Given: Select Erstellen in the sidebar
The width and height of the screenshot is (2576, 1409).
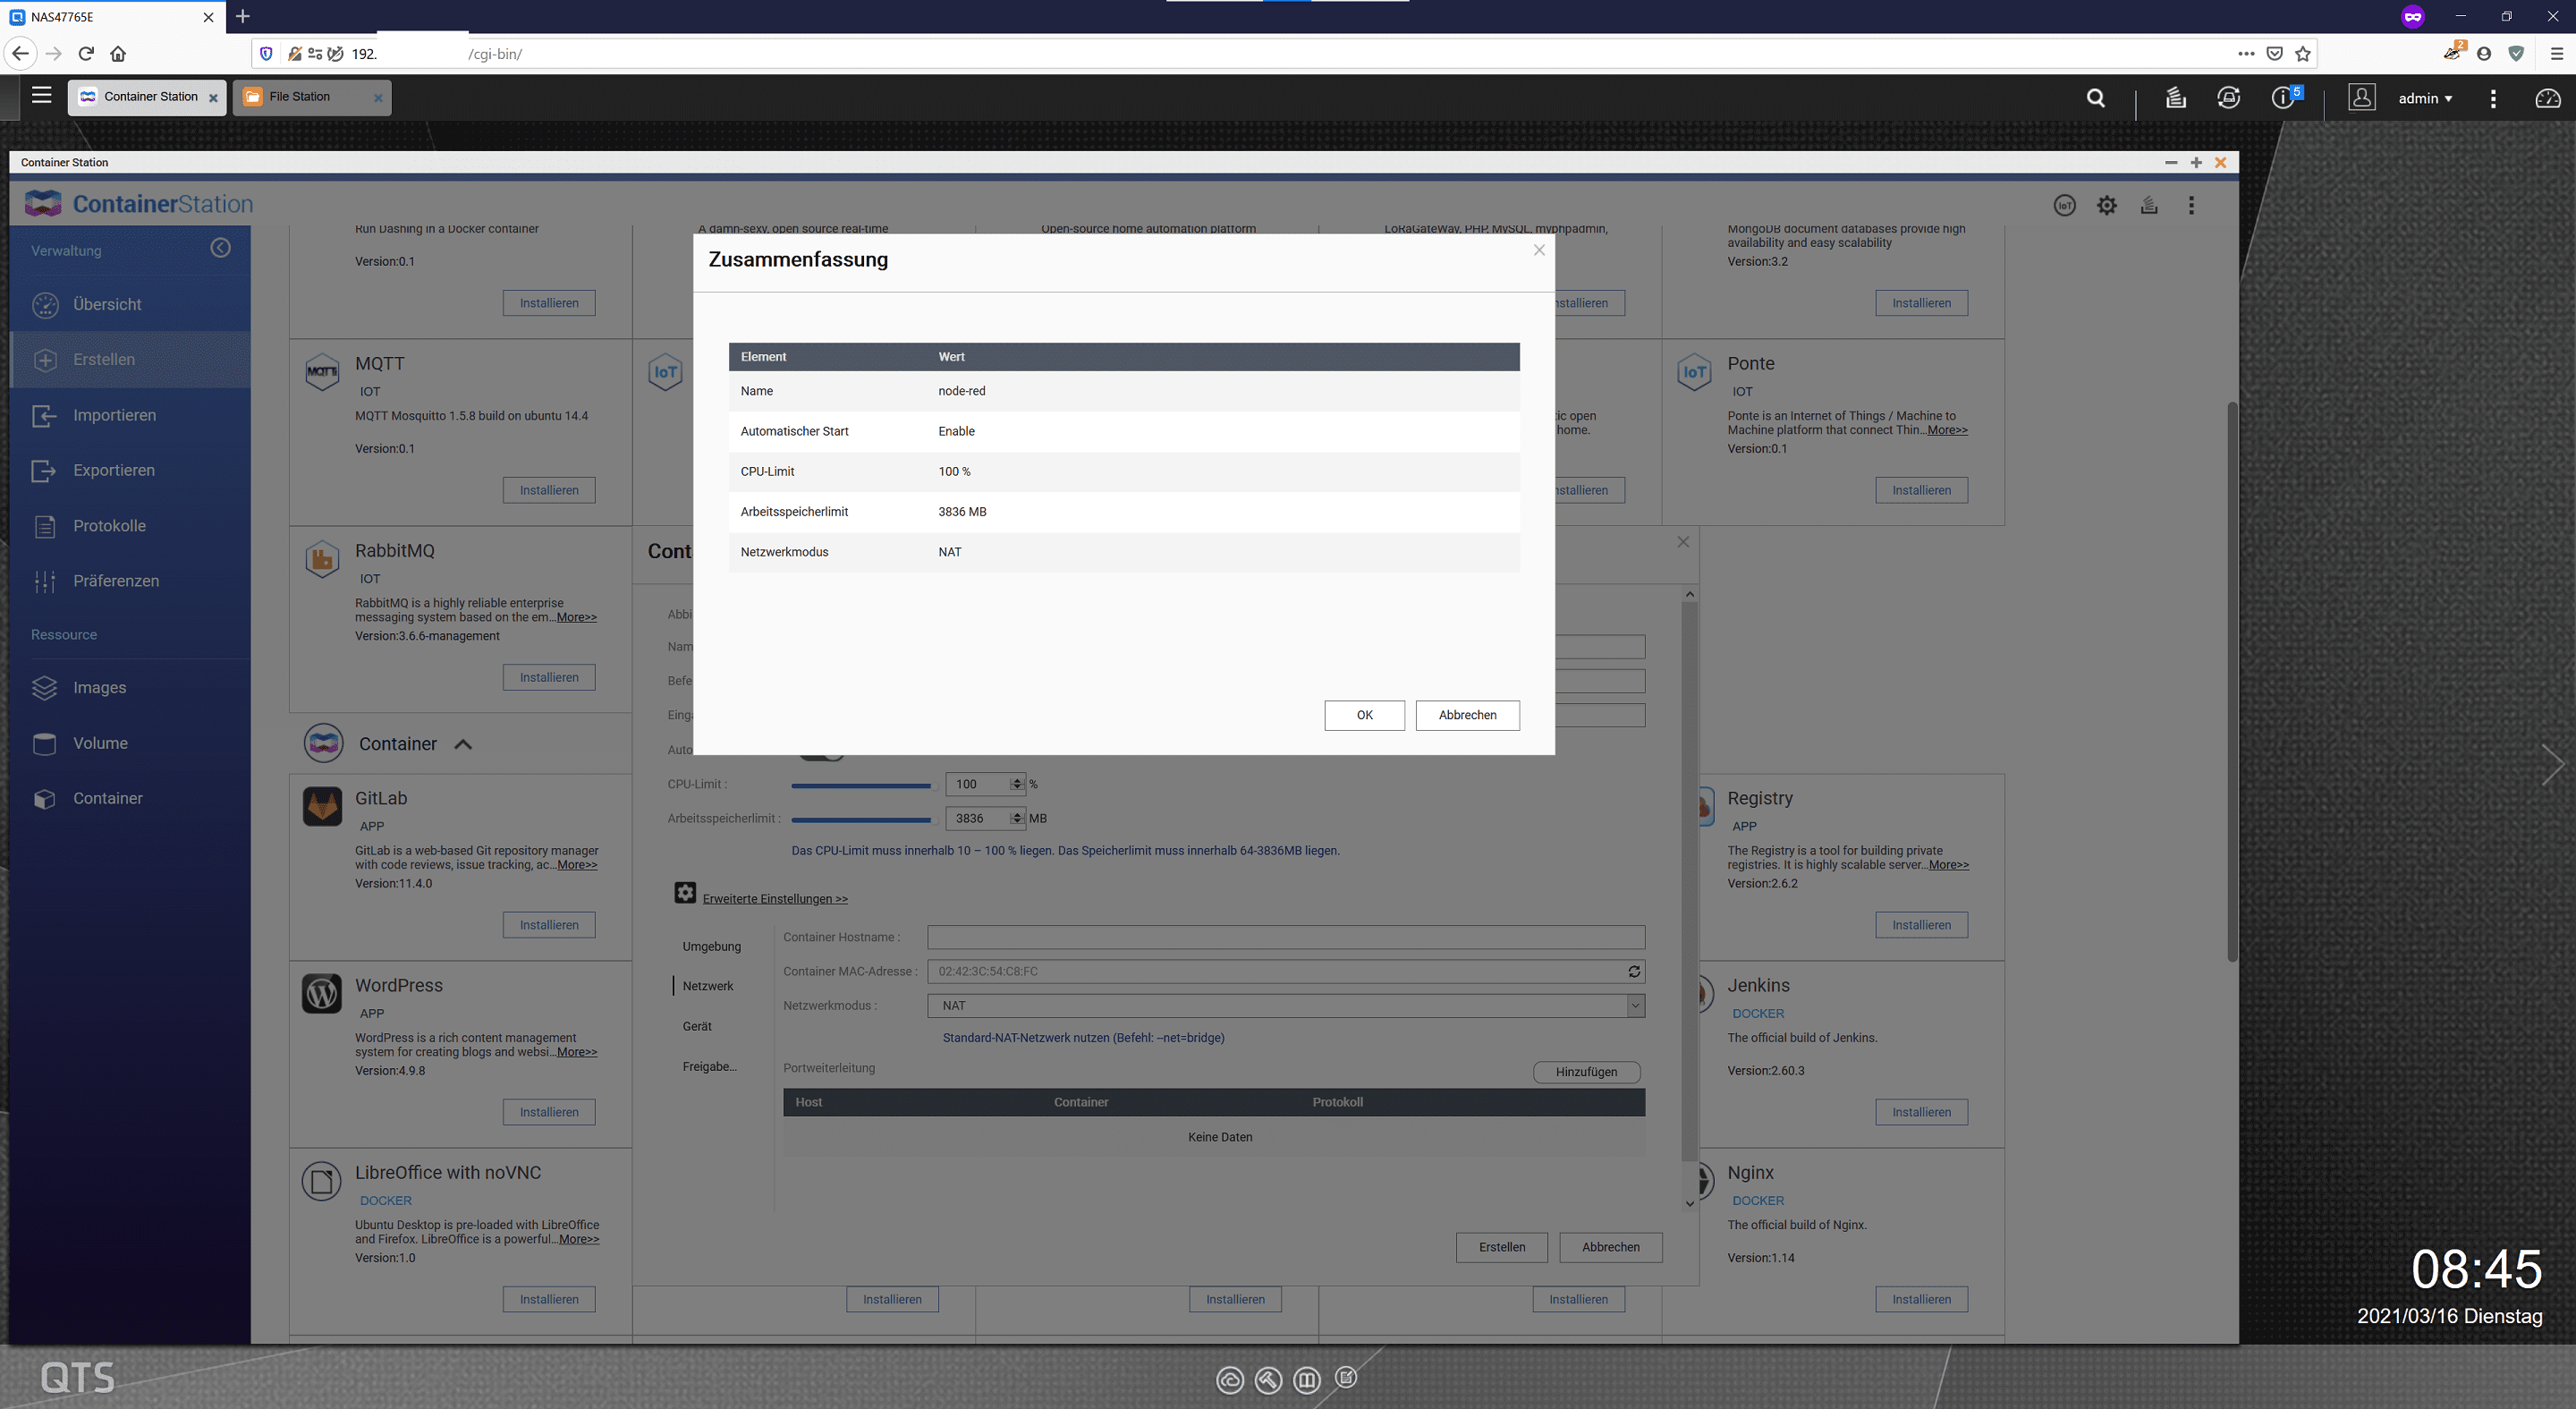Looking at the screenshot, I should 130,359.
